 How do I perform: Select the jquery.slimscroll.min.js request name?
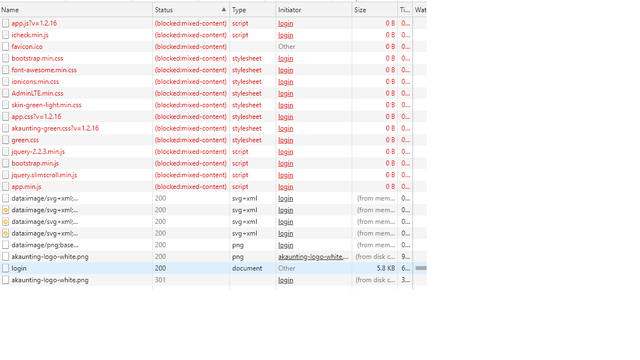click(x=44, y=175)
